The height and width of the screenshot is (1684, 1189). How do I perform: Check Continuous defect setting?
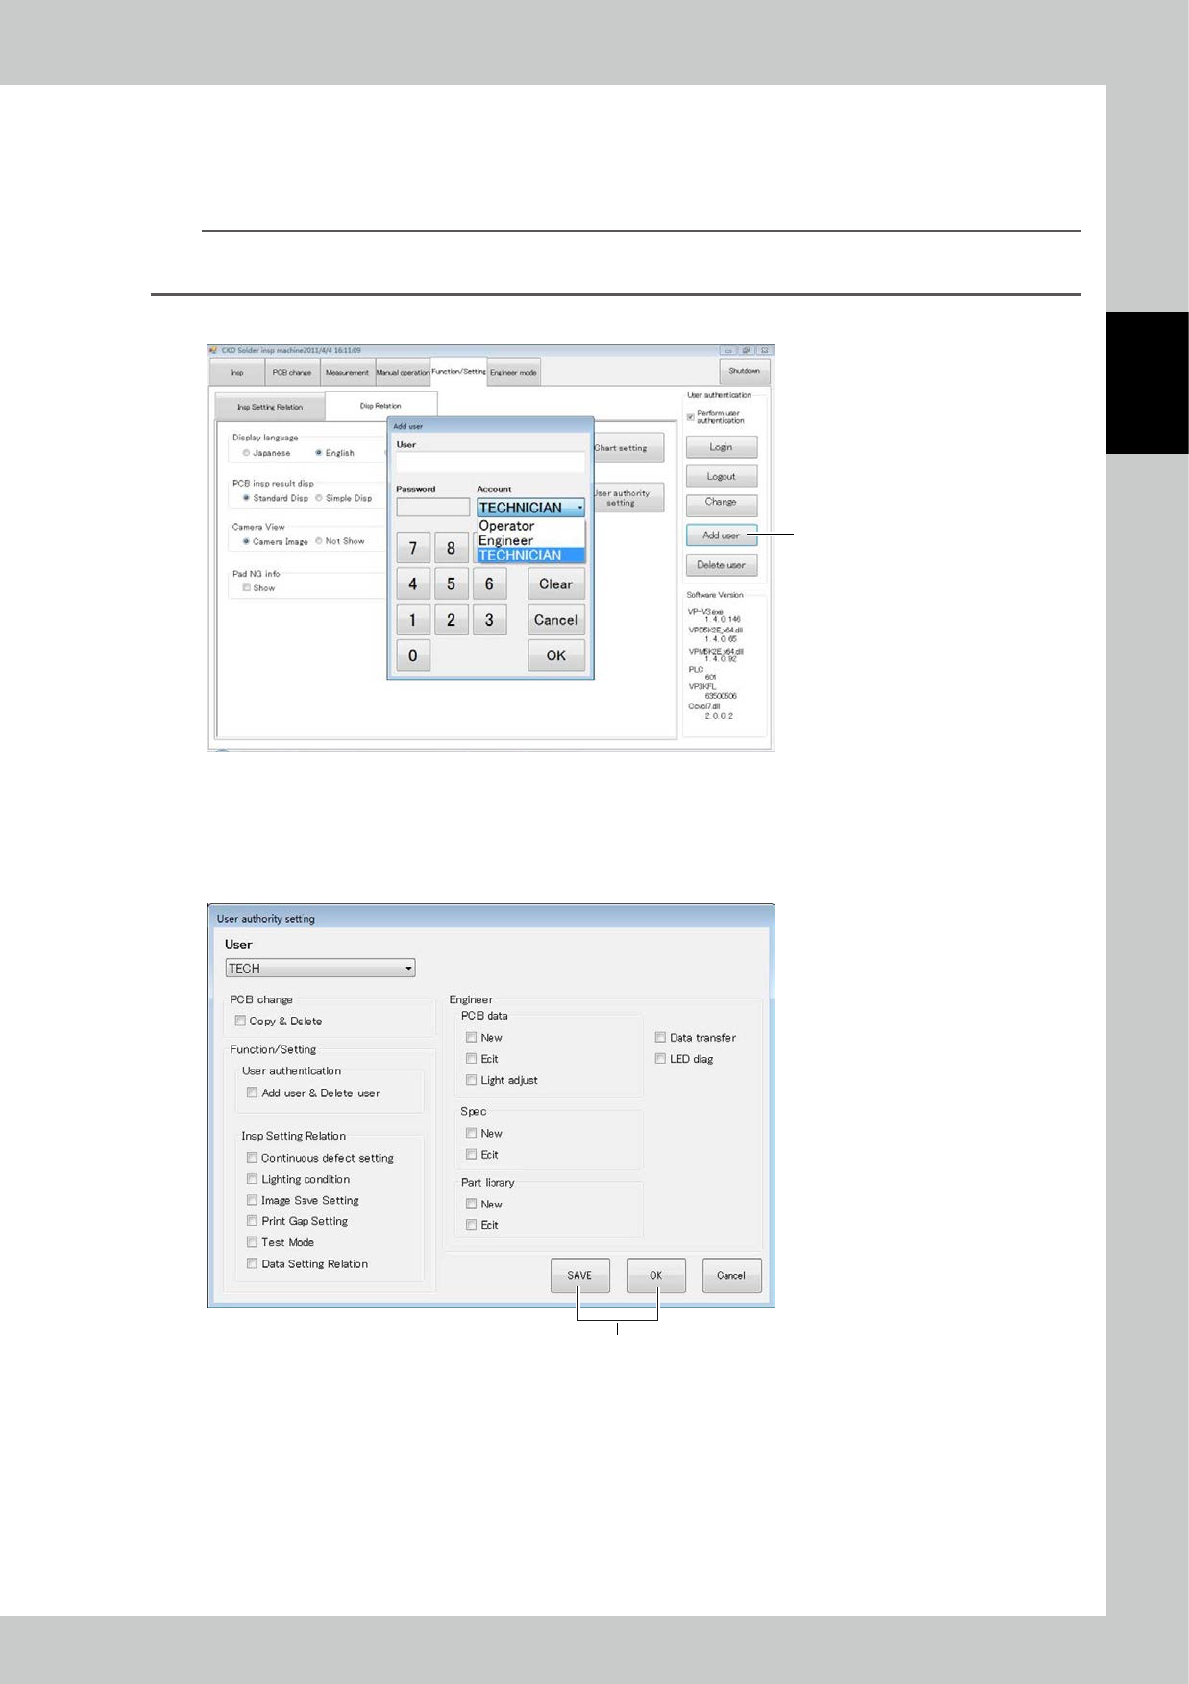pyautogui.click(x=252, y=1158)
